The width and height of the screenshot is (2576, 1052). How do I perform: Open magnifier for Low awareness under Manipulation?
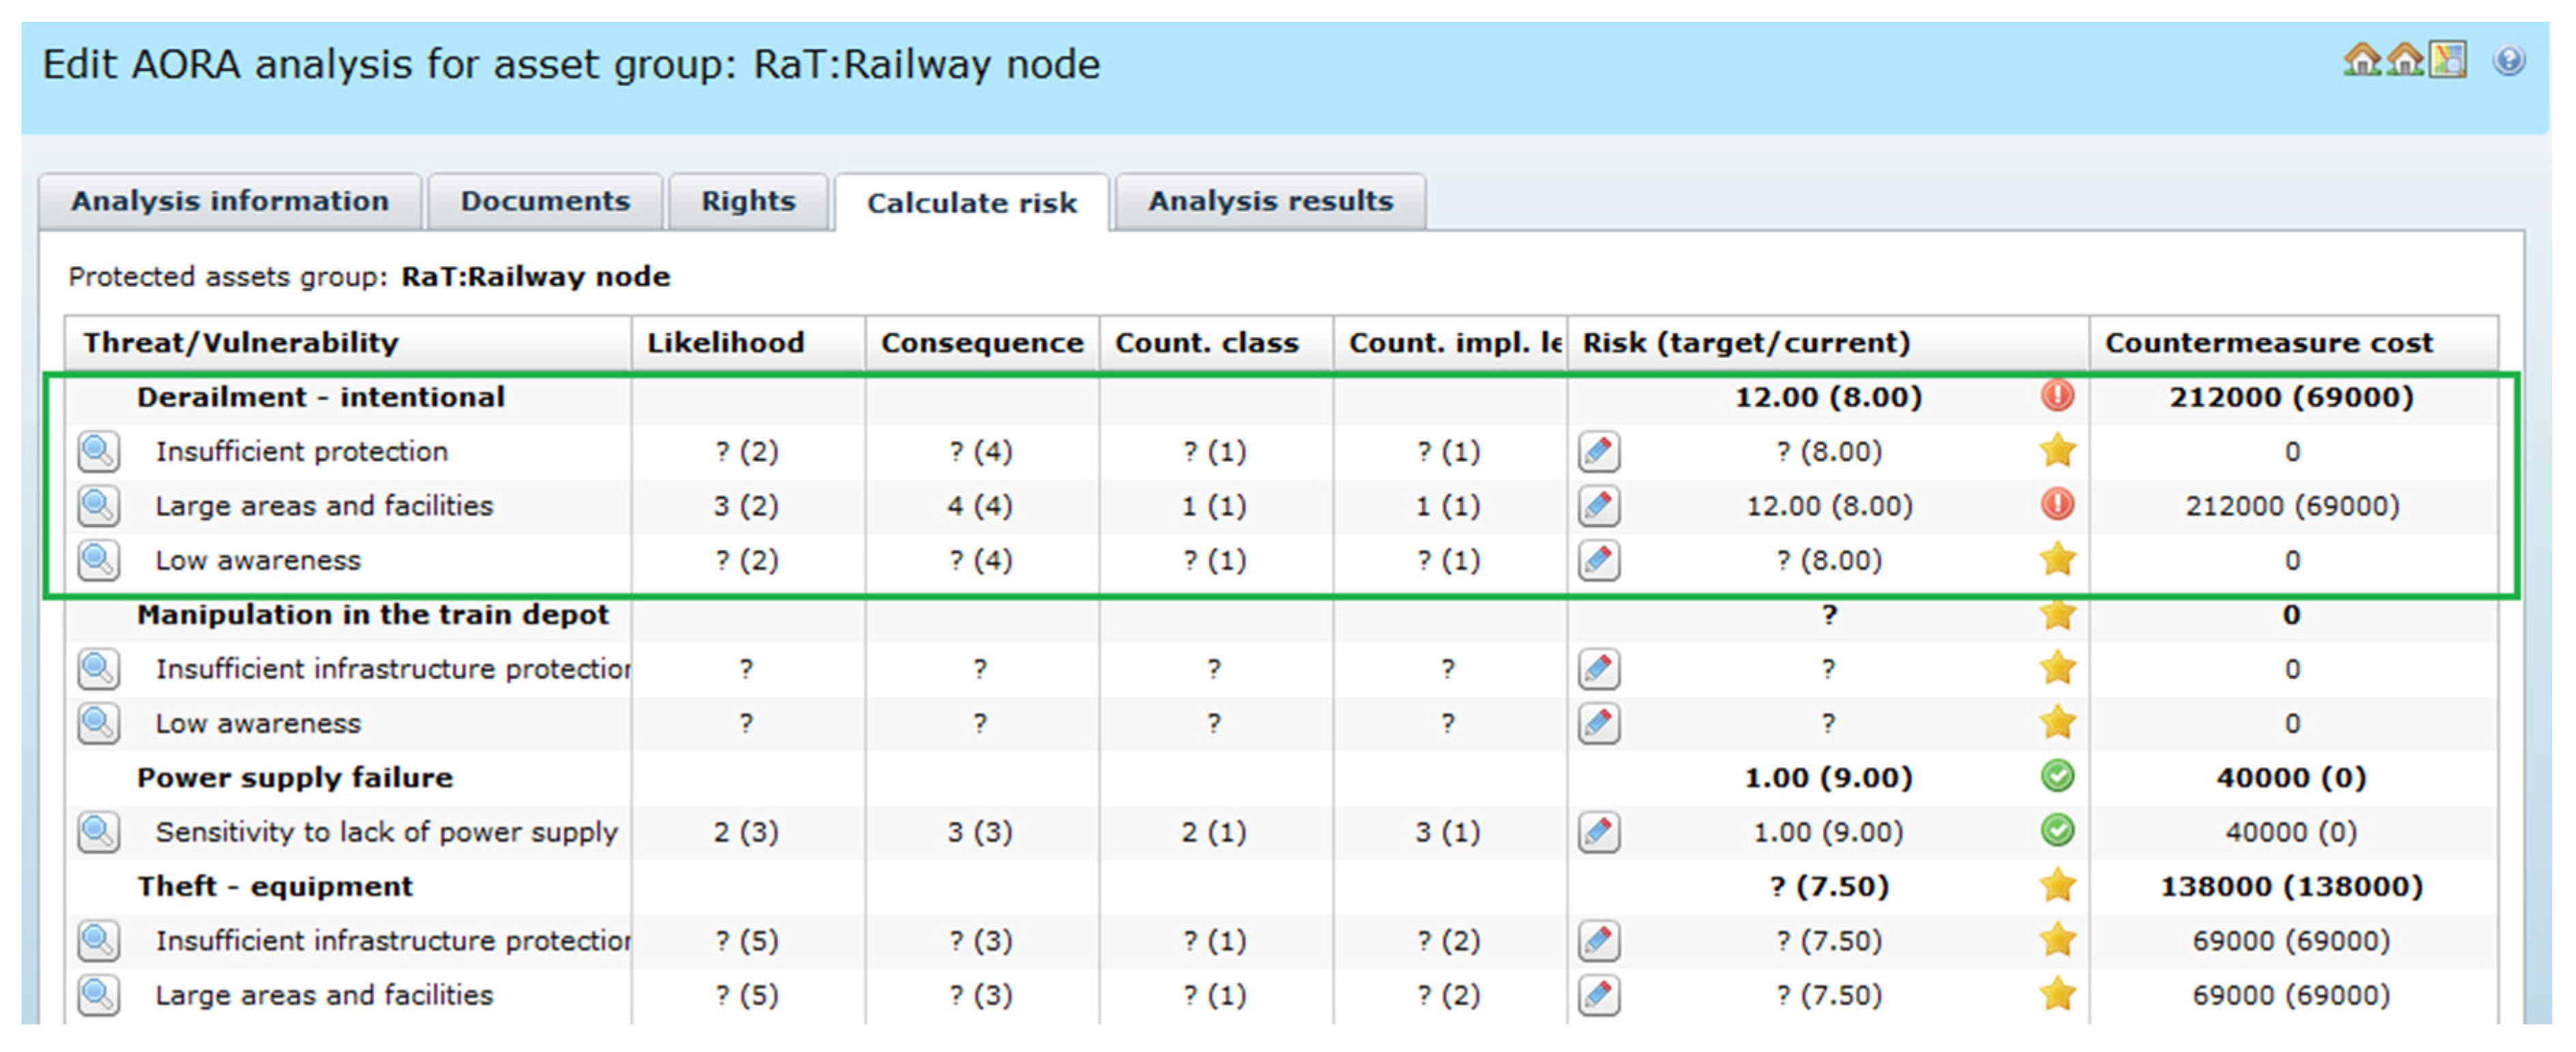click(98, 723)
